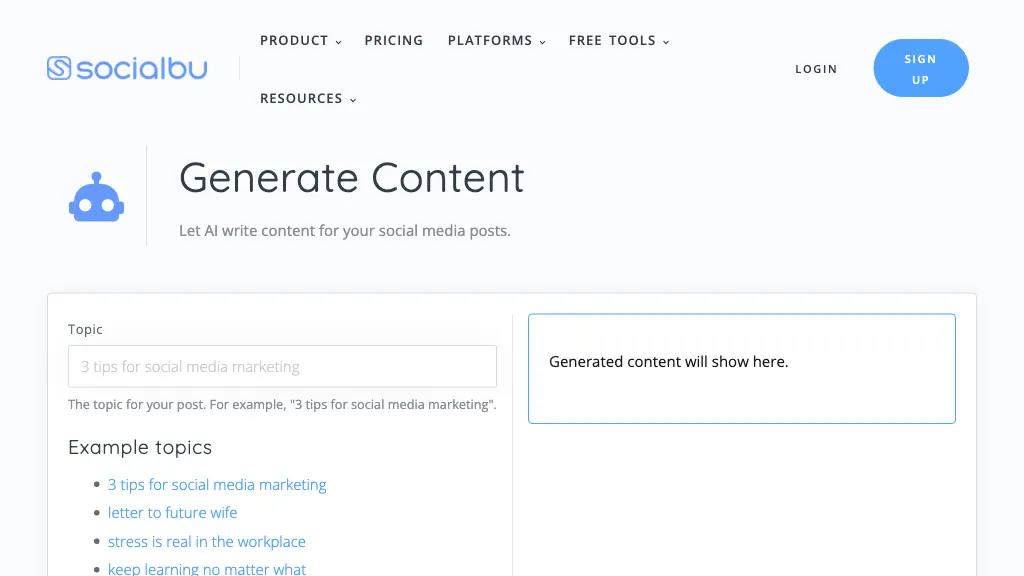Expand the Platforms dropdown menu
Screen dimensions: 1024x576
click(496, 41)
